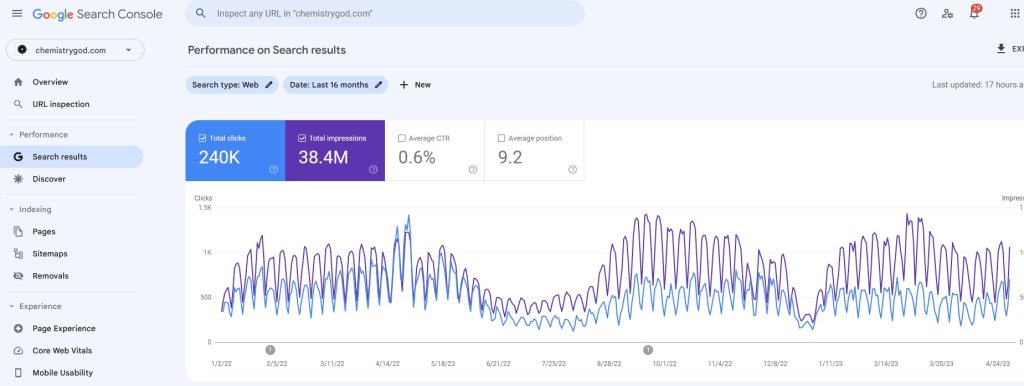Collapse the Indexing section
This screenshot has width=1024, height=386.
pyautogui.click(x=12, y=210)
